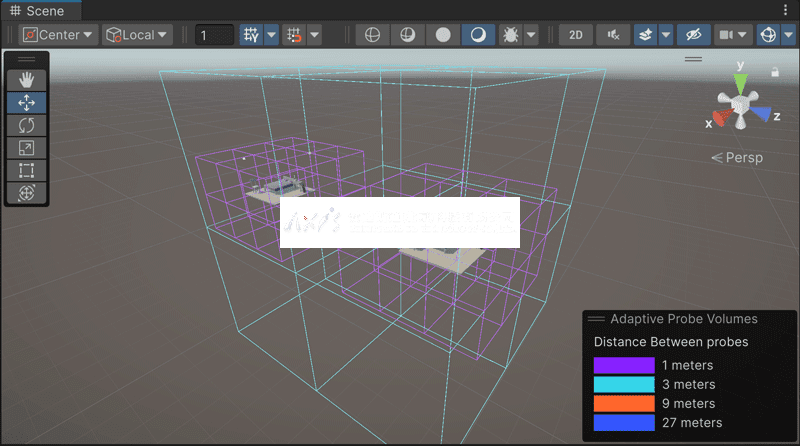This screenshot has width=800, height=446.
Task: Click the grid snap value input field
Action: coord(214,34)
